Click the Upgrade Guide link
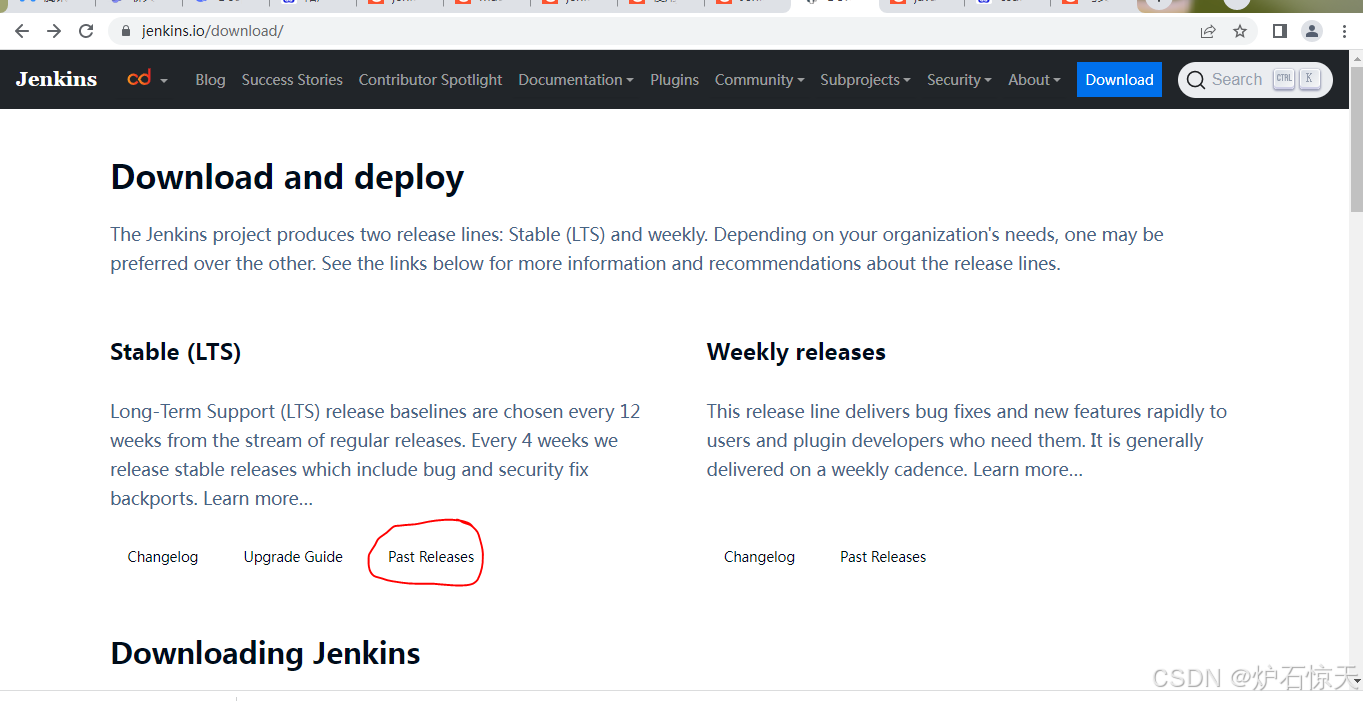Screen dimensions: 1363x701 (293, 556)
